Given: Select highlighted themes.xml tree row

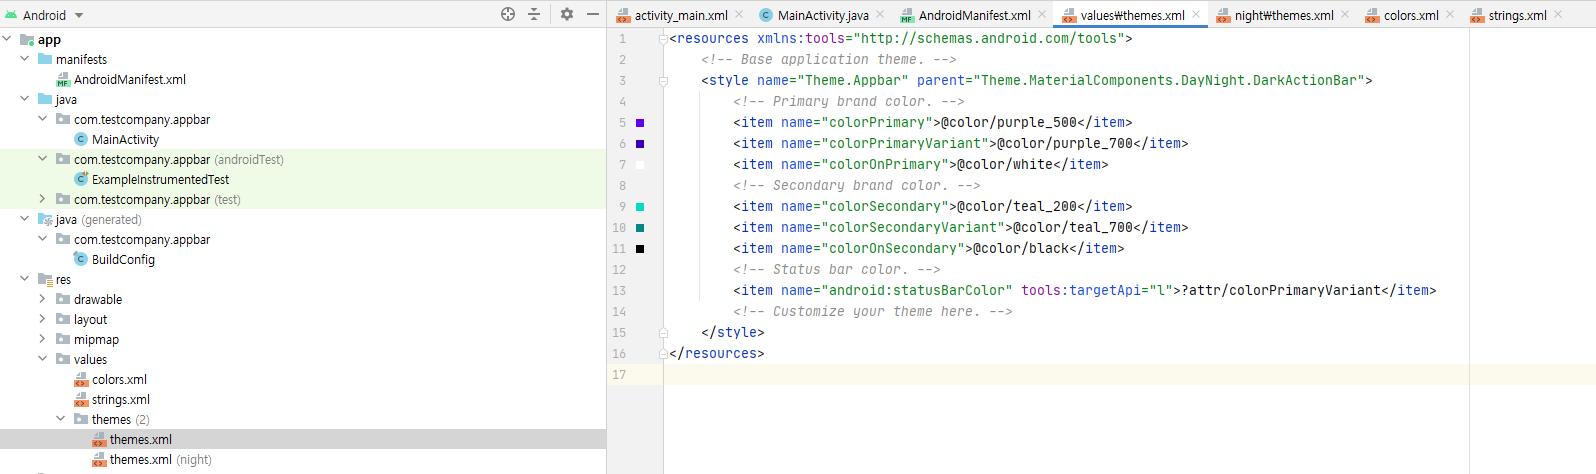Looking at the screenshot, I should (303, 439).
